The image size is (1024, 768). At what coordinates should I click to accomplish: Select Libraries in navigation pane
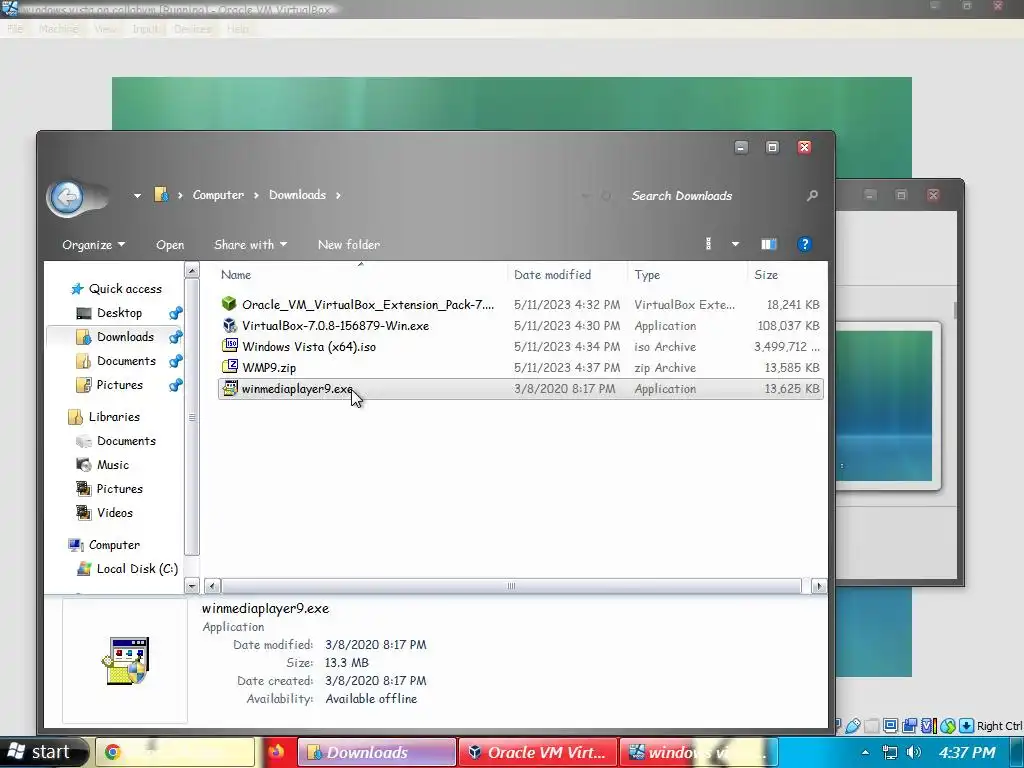(x=114, y=417)
